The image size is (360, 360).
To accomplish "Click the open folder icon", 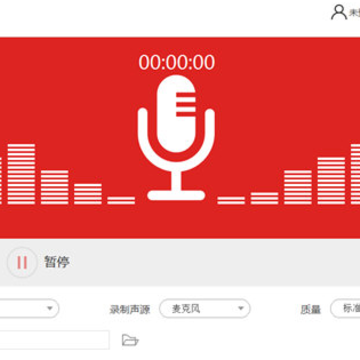I will pos(130,340).
